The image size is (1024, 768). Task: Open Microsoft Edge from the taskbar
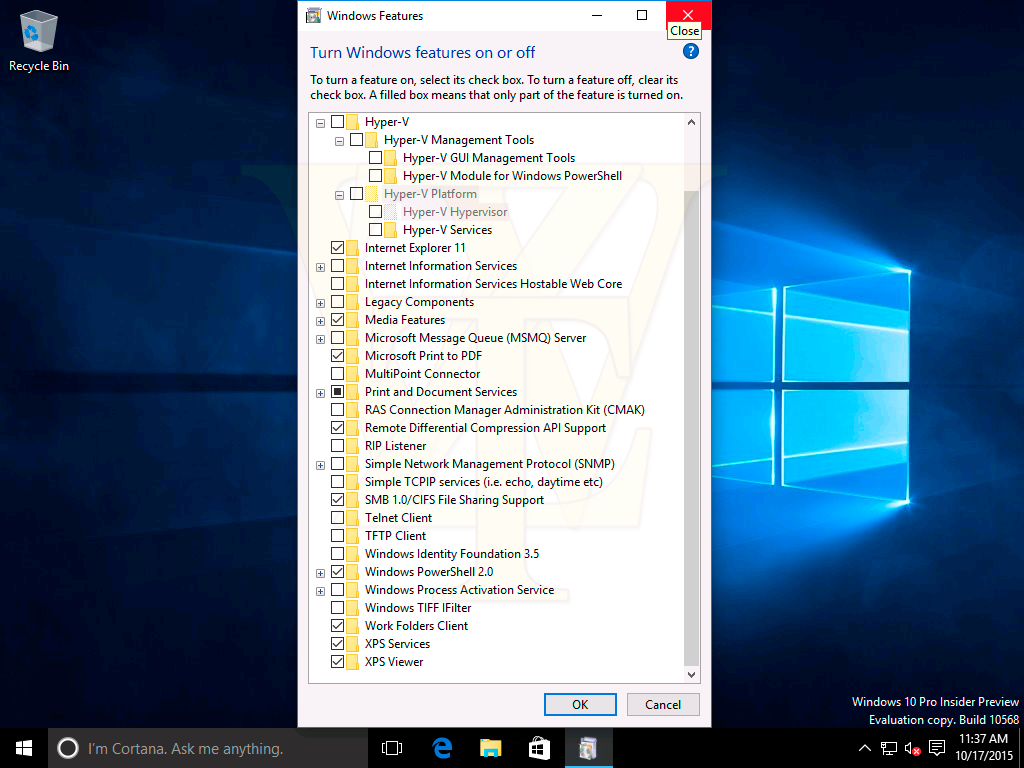click(442, 747)
